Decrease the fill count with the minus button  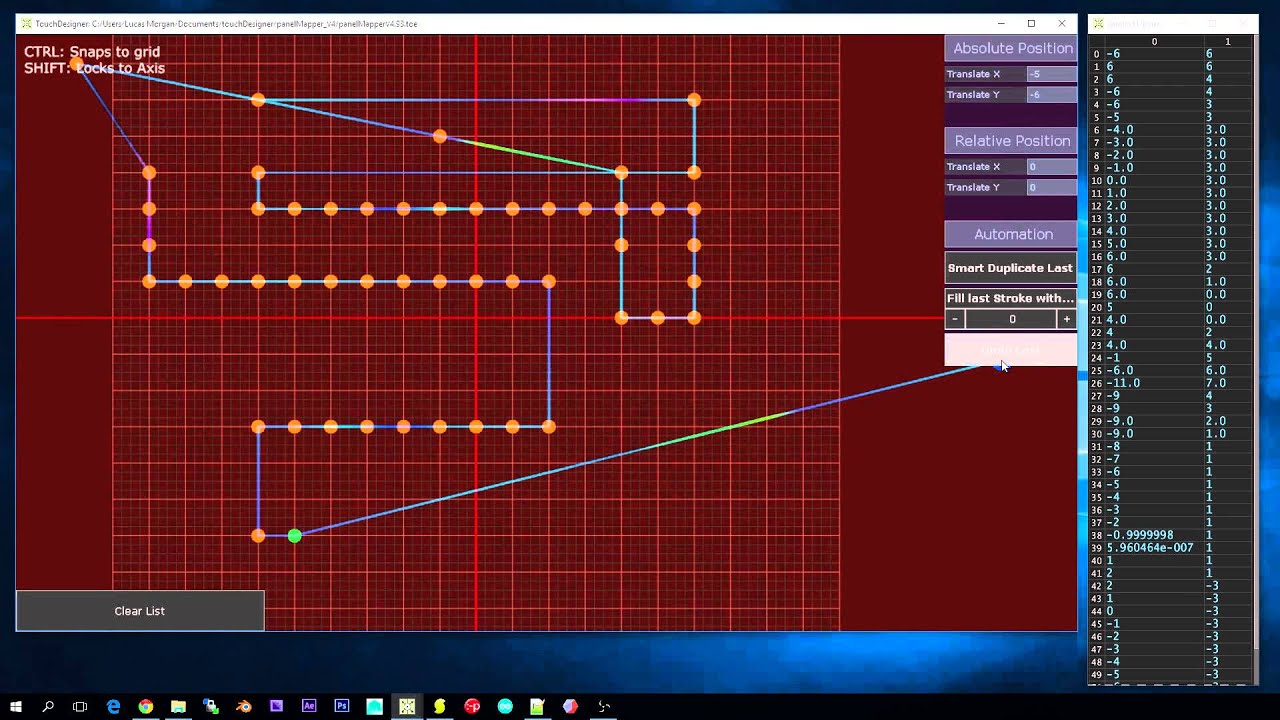coord(955,319)
